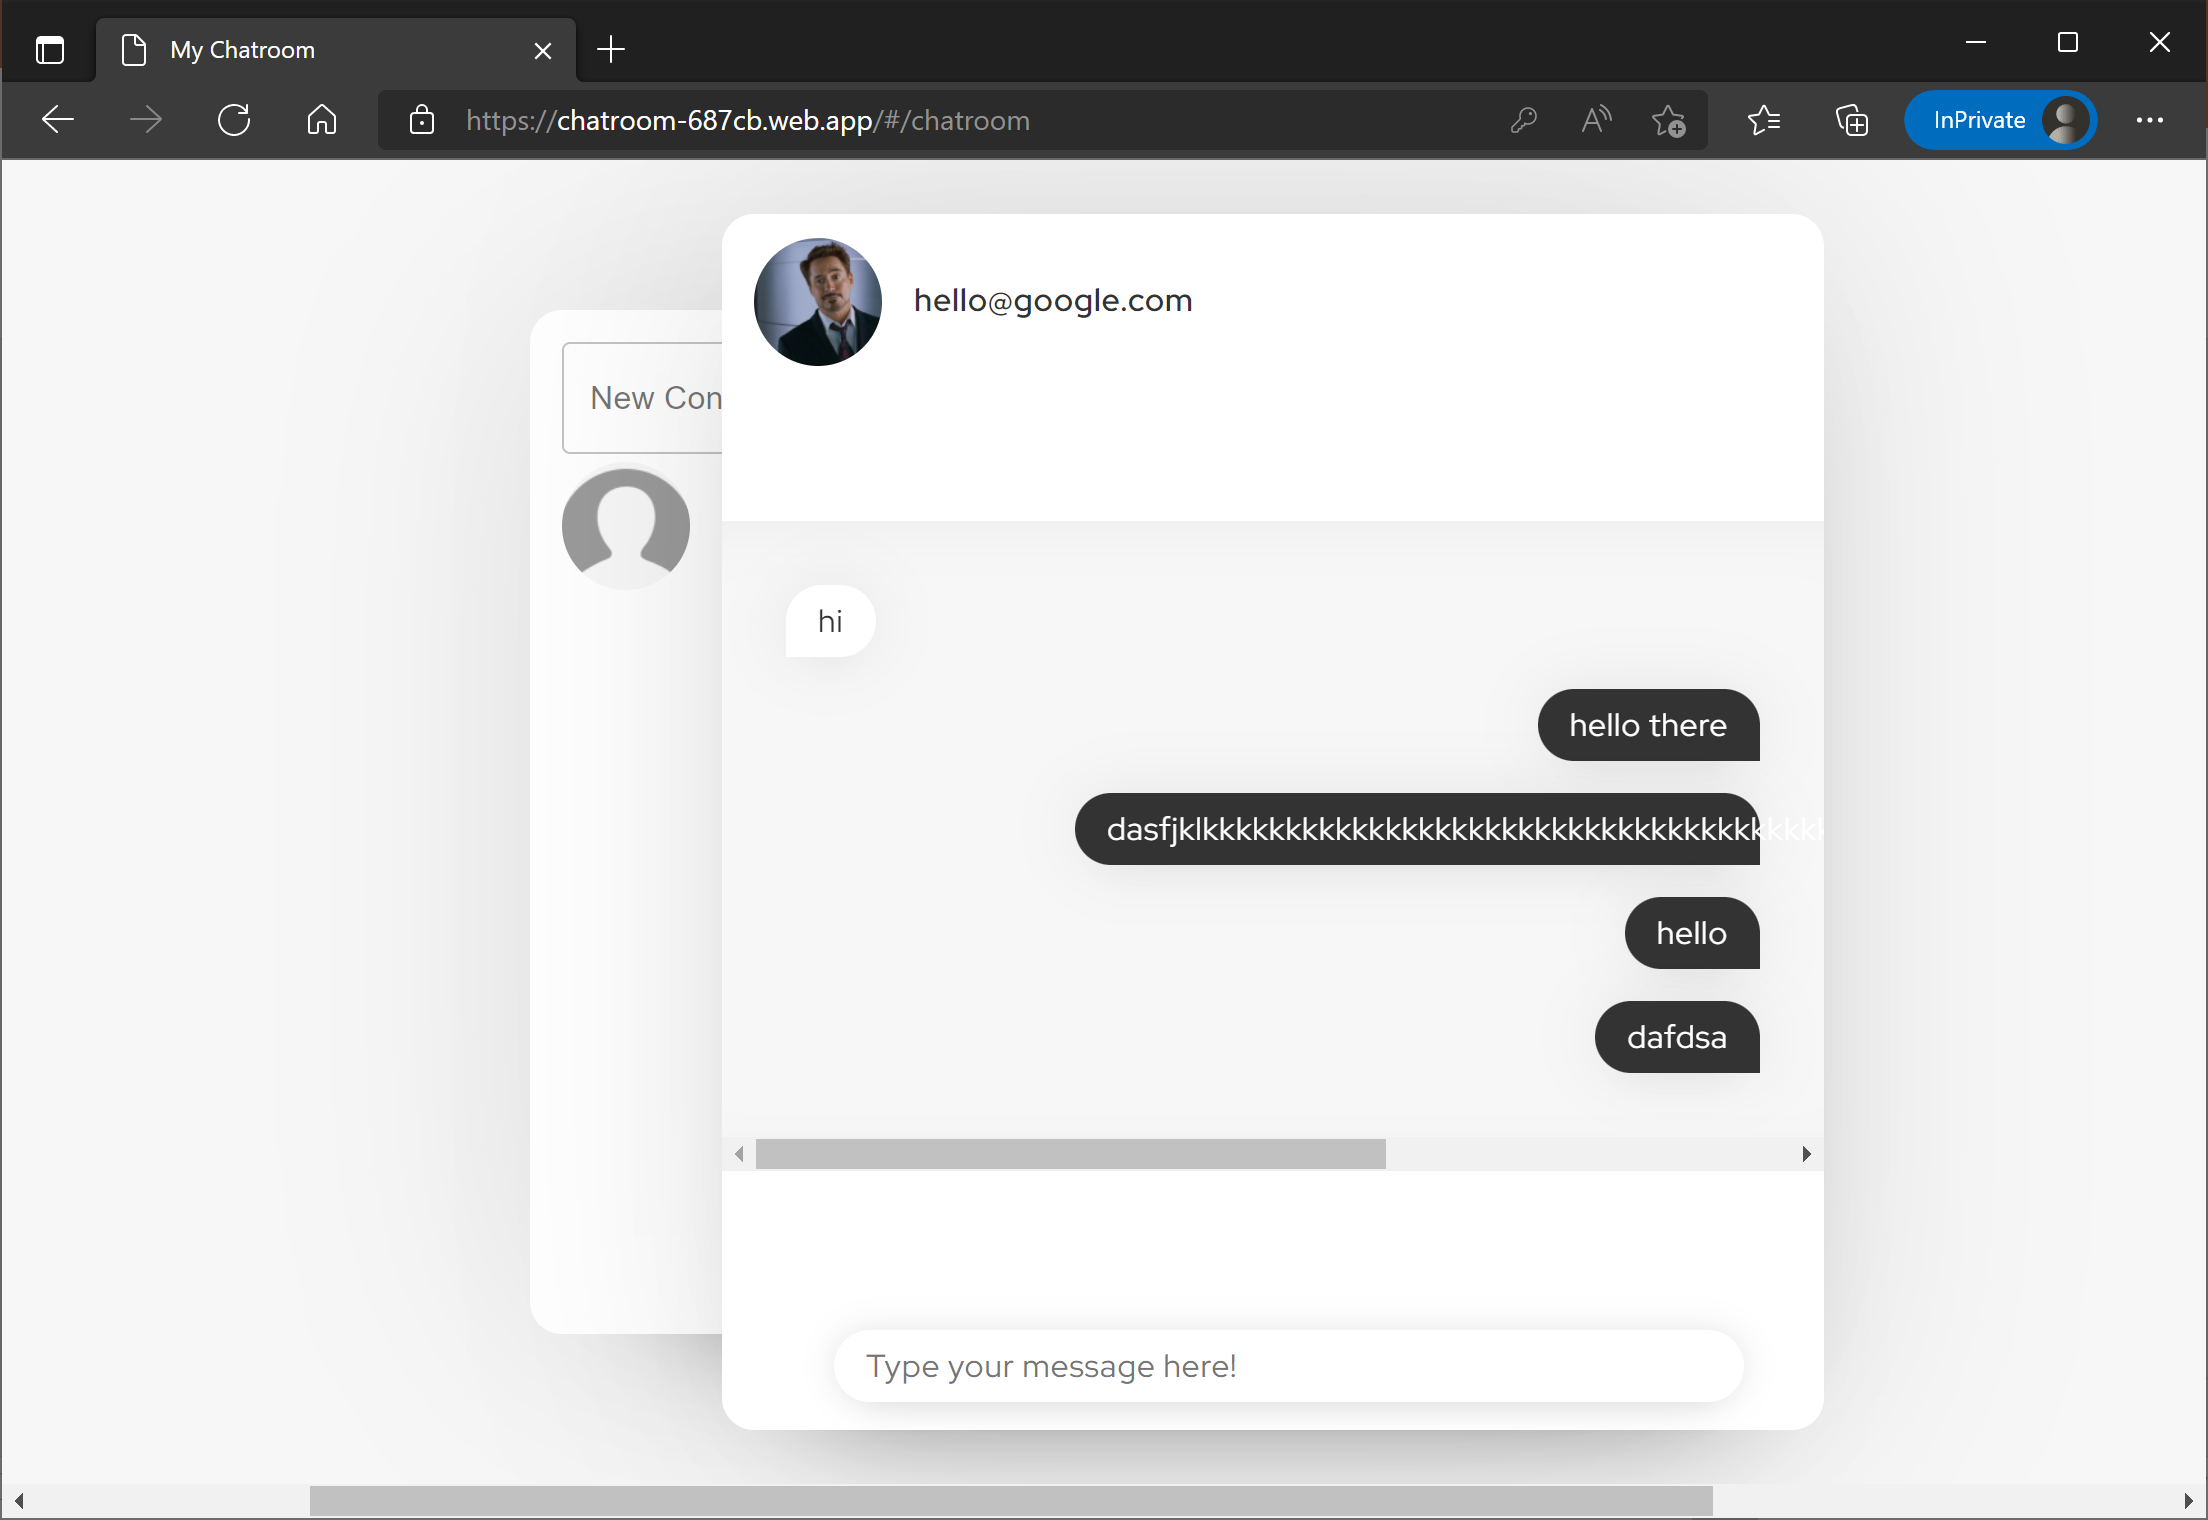Open the browser home page

click(x=322, y=120)
